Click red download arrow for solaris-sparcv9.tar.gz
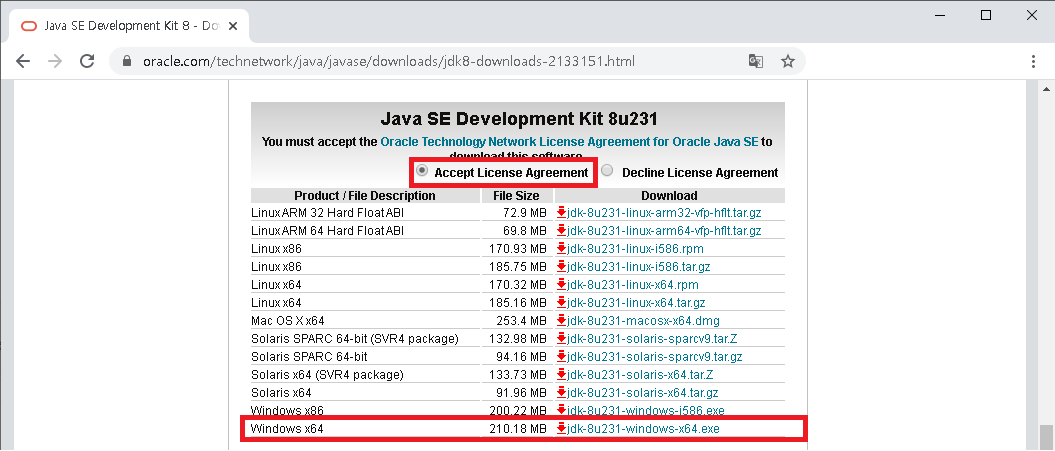1055x451 pixels. click(x=562, y=356)
